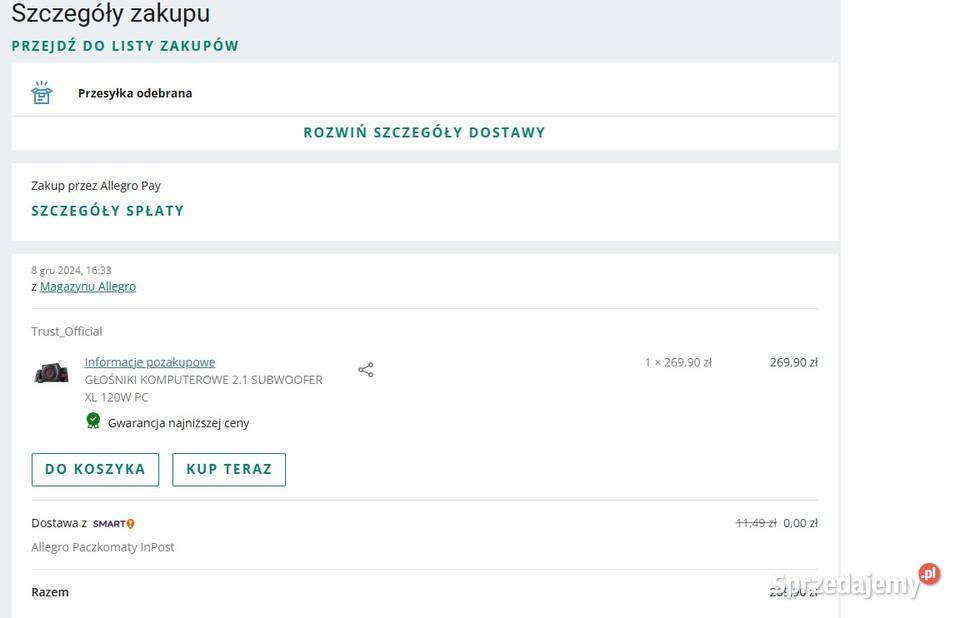Screen dimensions: 960x618
Task: Add the item with Do koszyka button
Action: pos(95,469)
